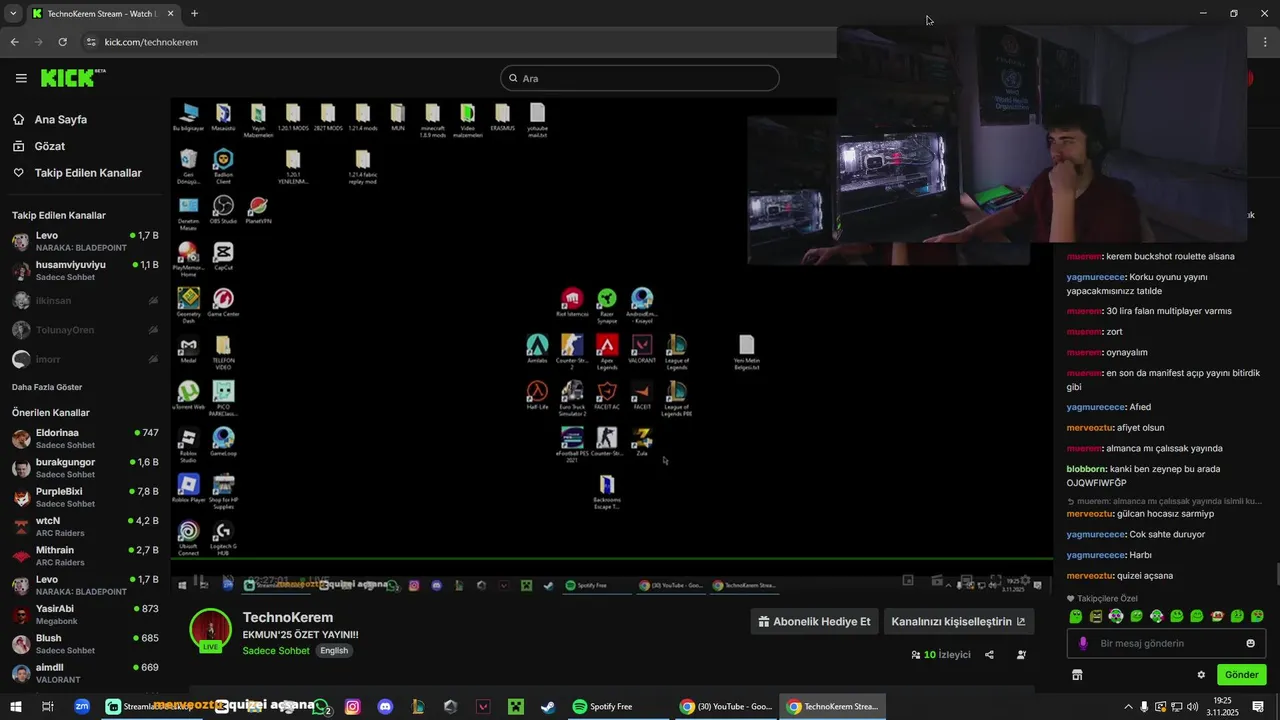Screen dimensions: 1280x720
Task: Show hidden system tray icons
Action: (x=1128, y=706)
